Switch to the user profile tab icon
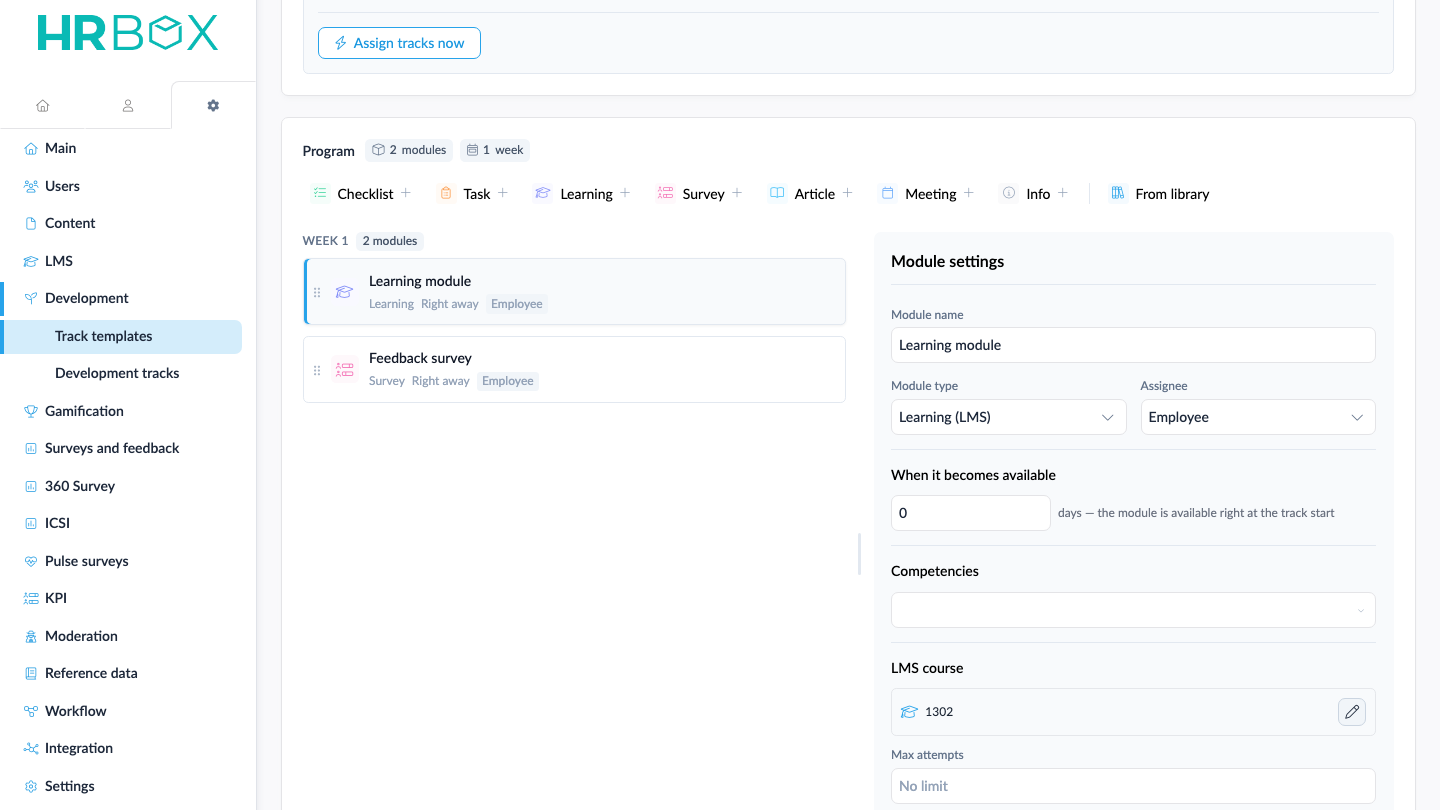Image resolution: width=1440 pixels, height=810 pixels. [x=128, y=105]
